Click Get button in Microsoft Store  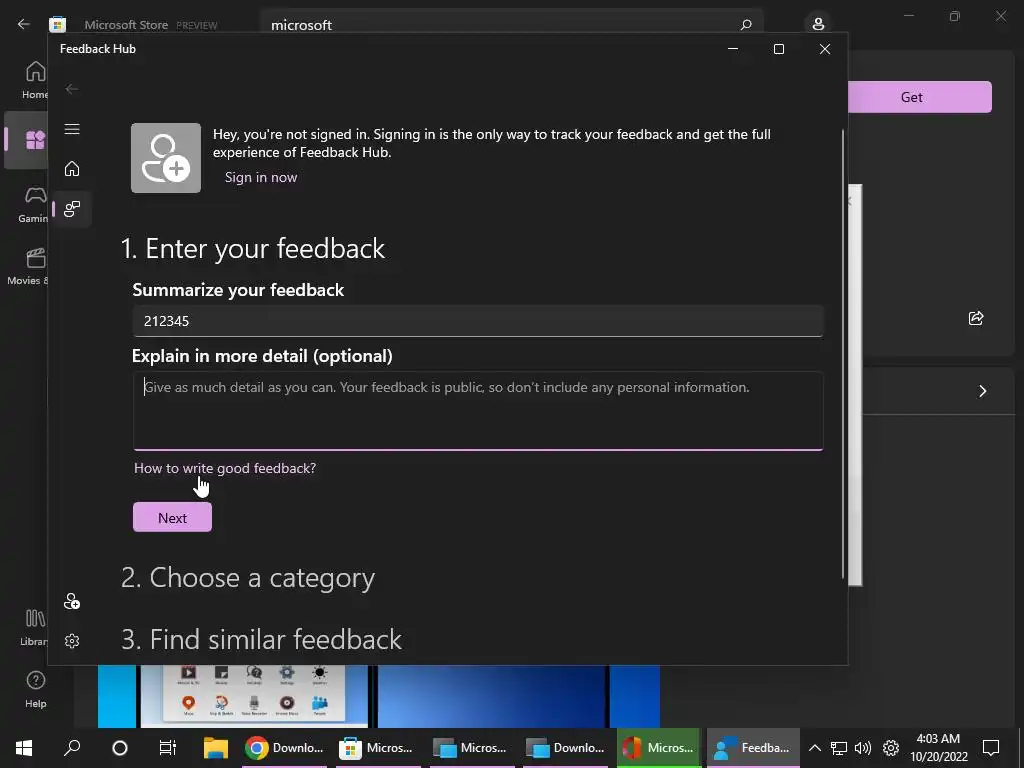point(920,97)
